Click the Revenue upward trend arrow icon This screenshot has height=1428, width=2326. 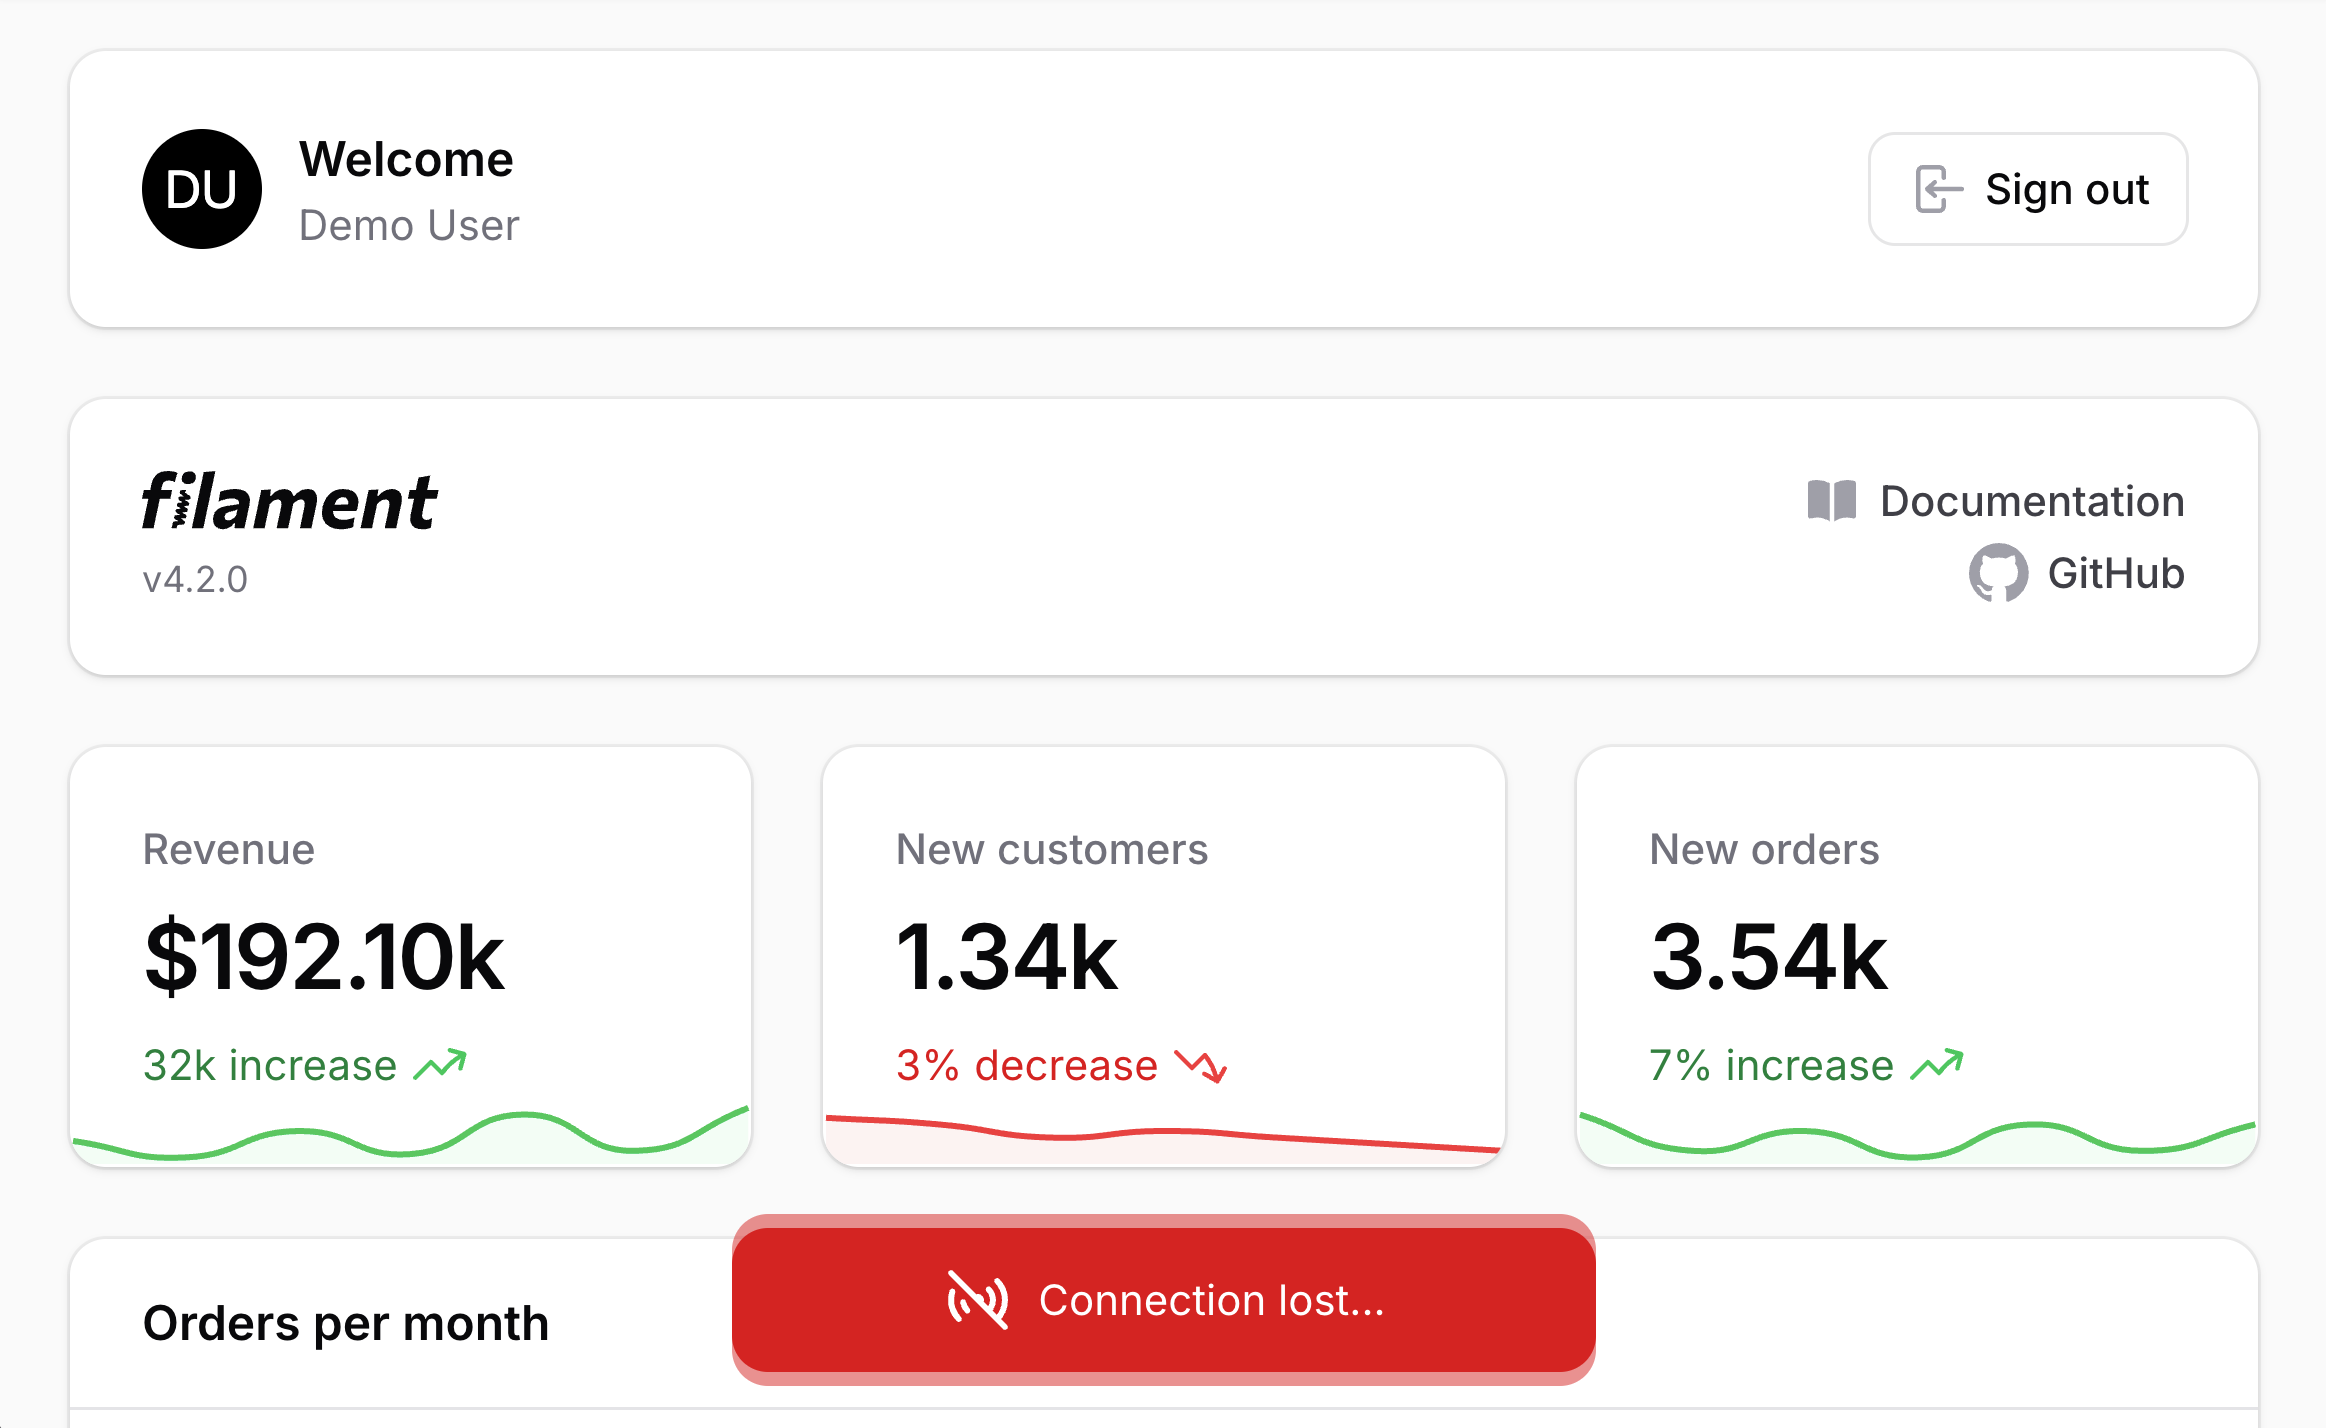440,1065
